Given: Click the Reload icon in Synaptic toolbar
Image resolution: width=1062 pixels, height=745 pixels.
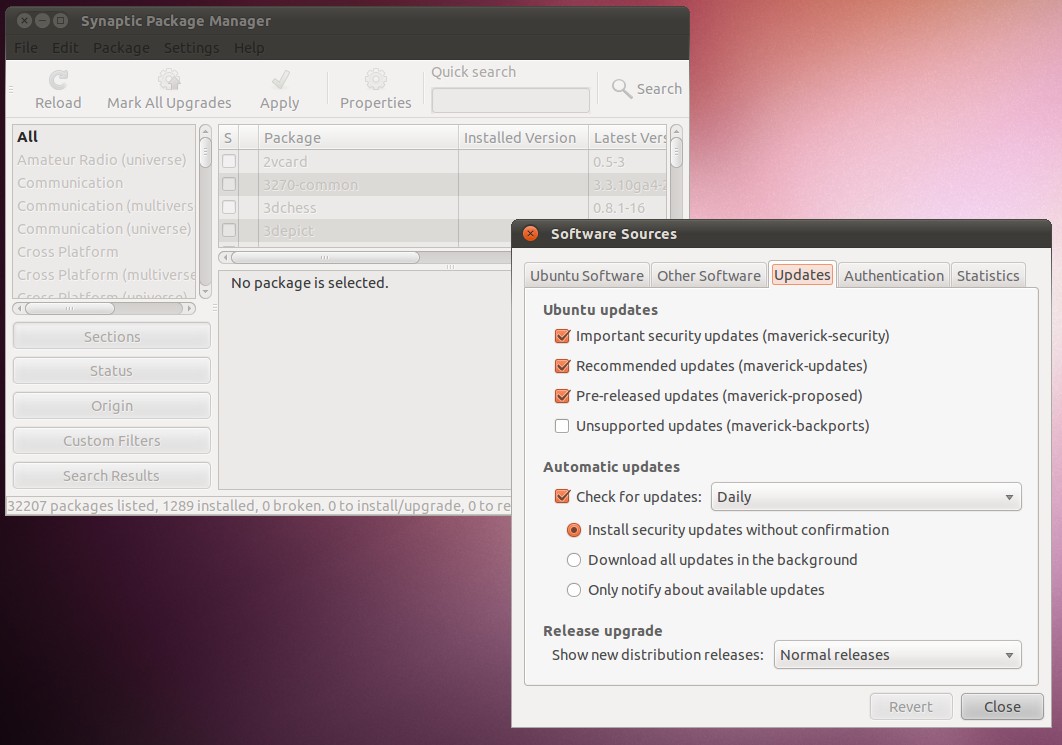Looking at the screenshot, I should tap(58, 80).
